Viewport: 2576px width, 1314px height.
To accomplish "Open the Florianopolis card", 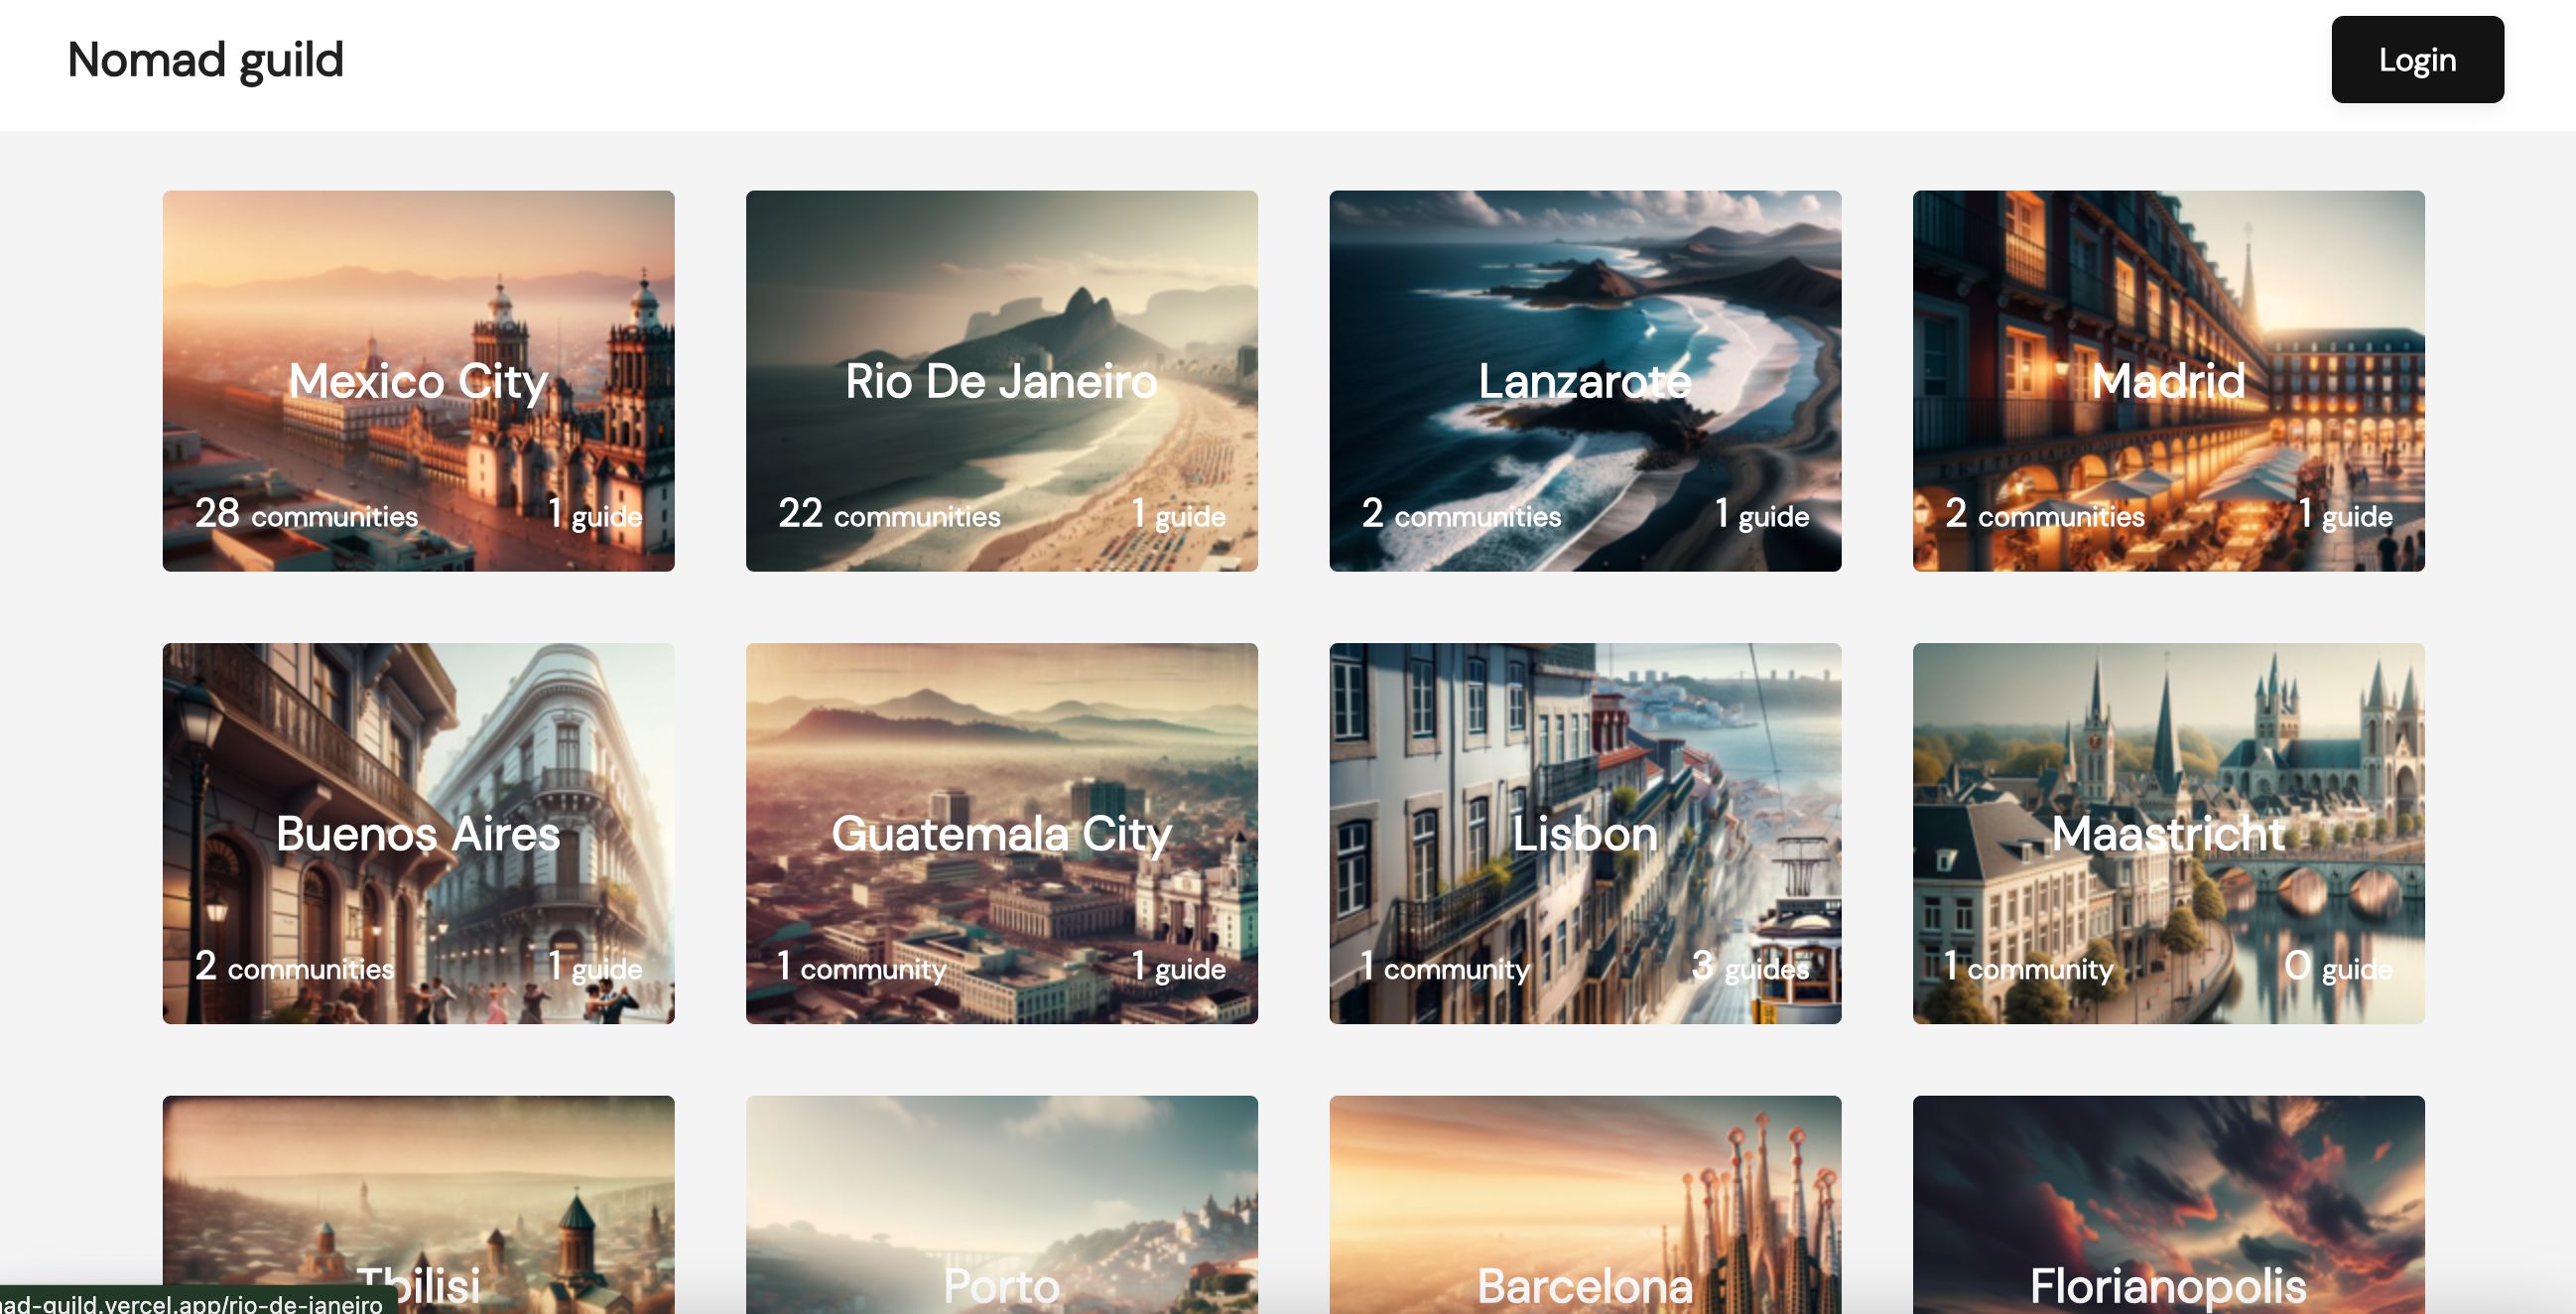I will pos(2168,1205).
